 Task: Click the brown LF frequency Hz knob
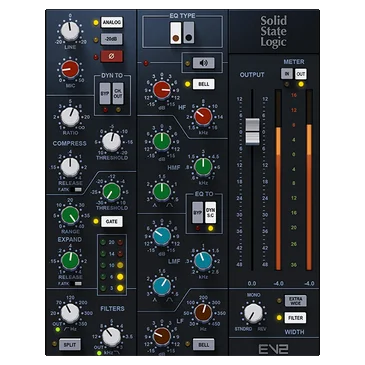click(203, 313)
